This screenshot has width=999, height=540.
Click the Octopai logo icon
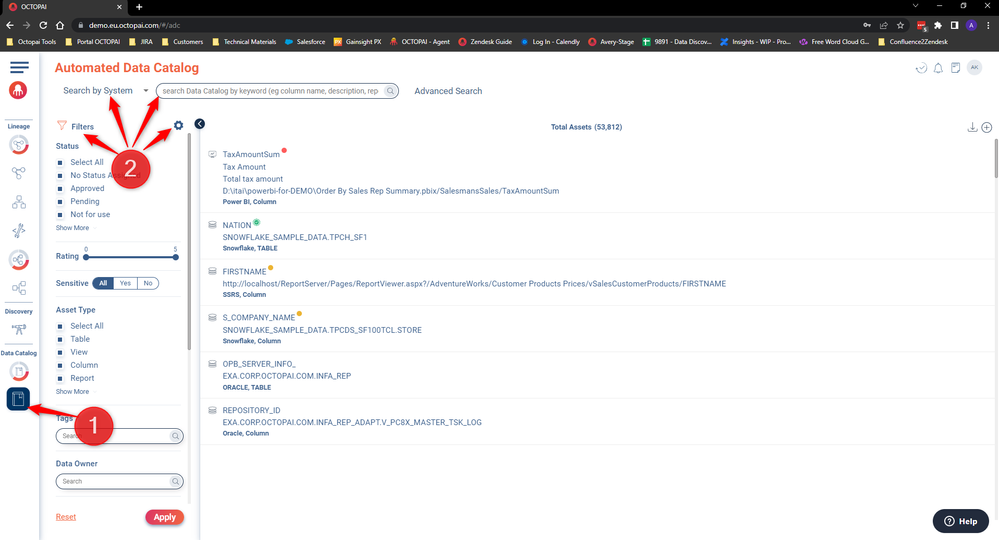pos(18,90)
